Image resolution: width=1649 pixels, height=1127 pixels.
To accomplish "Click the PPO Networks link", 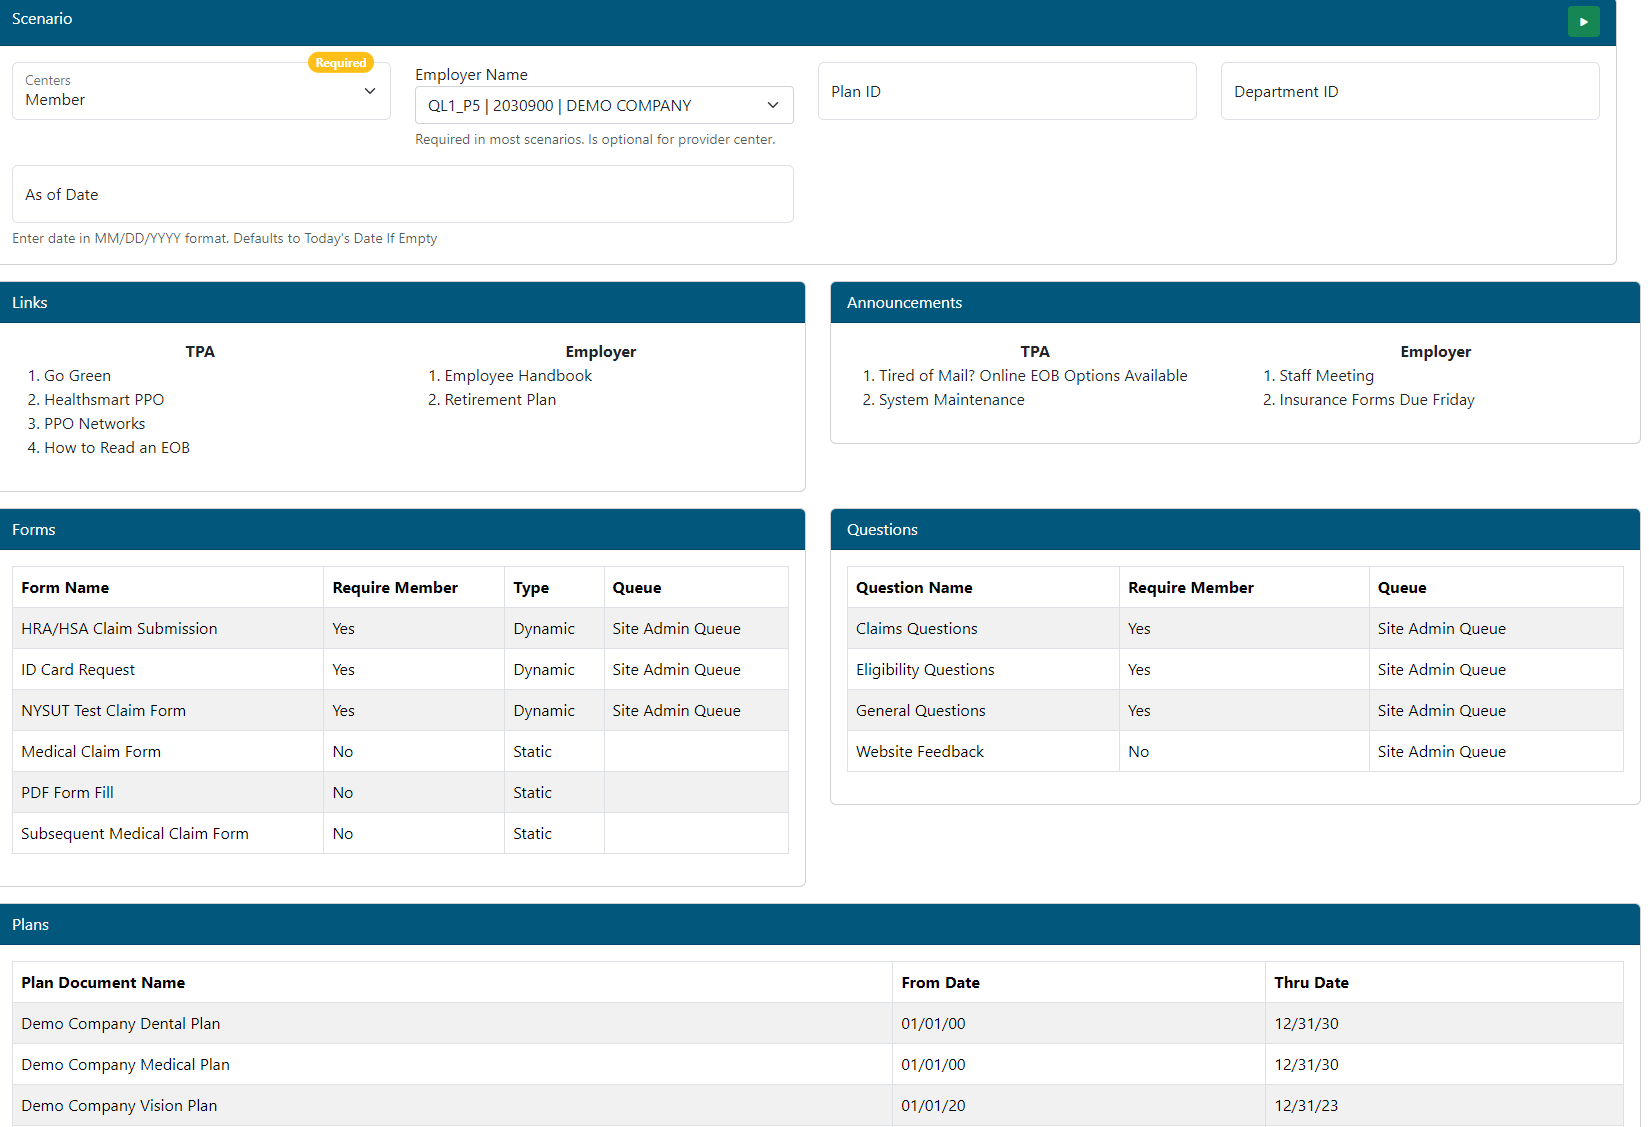I will pyautogui.click(x=94, y=424).
